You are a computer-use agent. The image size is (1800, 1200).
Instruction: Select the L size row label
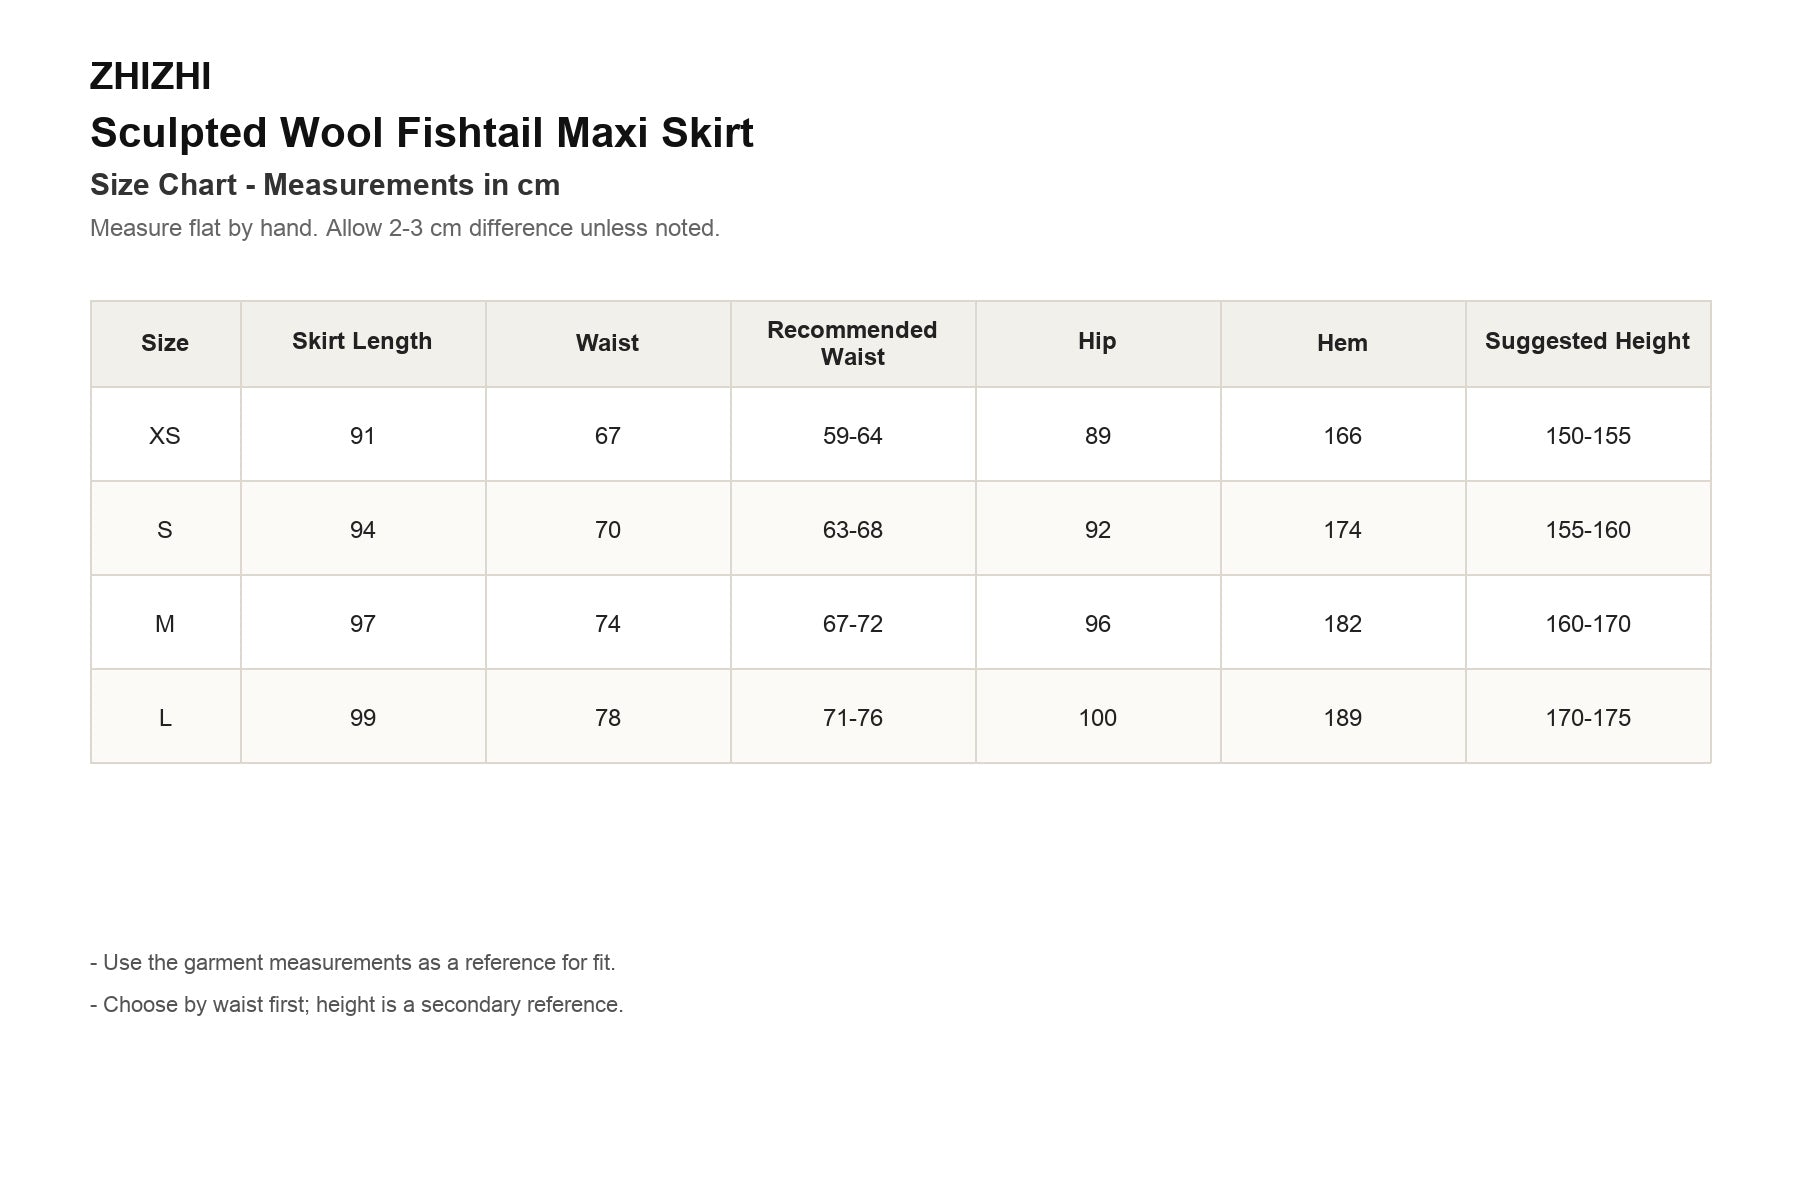click(165, 718)
